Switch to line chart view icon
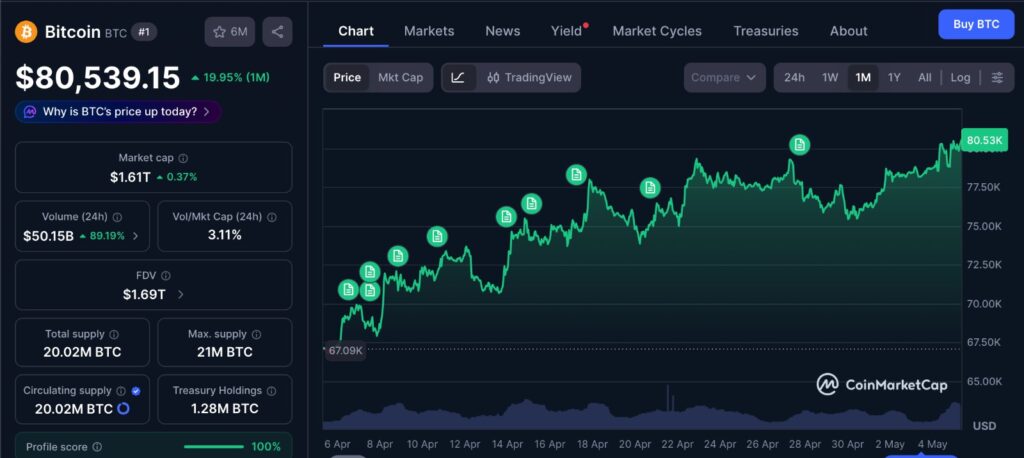Image resolution: width=1024 pixels, height=458 pixels. click(x=458, y=77)
